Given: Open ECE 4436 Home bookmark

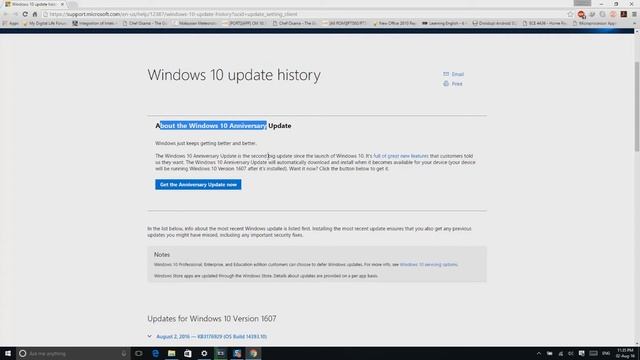Looking at the screenshot, I should [544, 23].
